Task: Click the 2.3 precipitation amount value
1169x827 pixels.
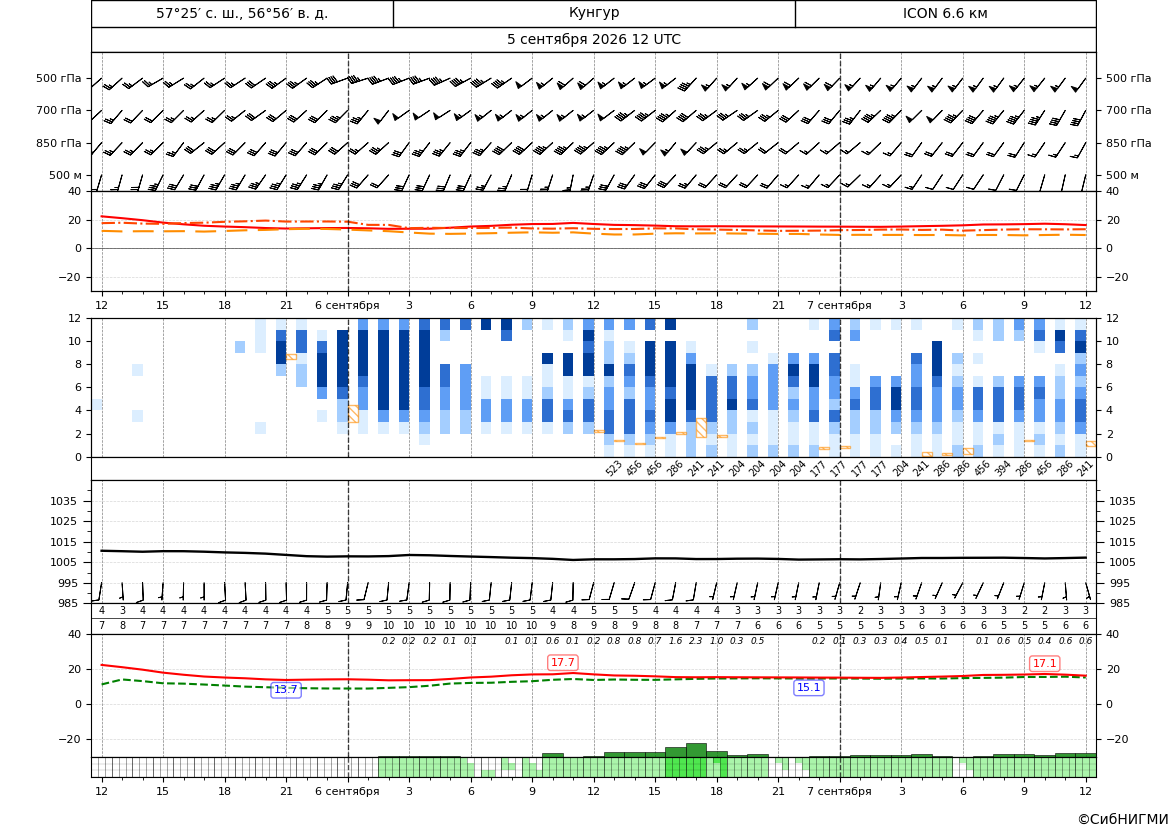Action: click(x=696, y=641)
